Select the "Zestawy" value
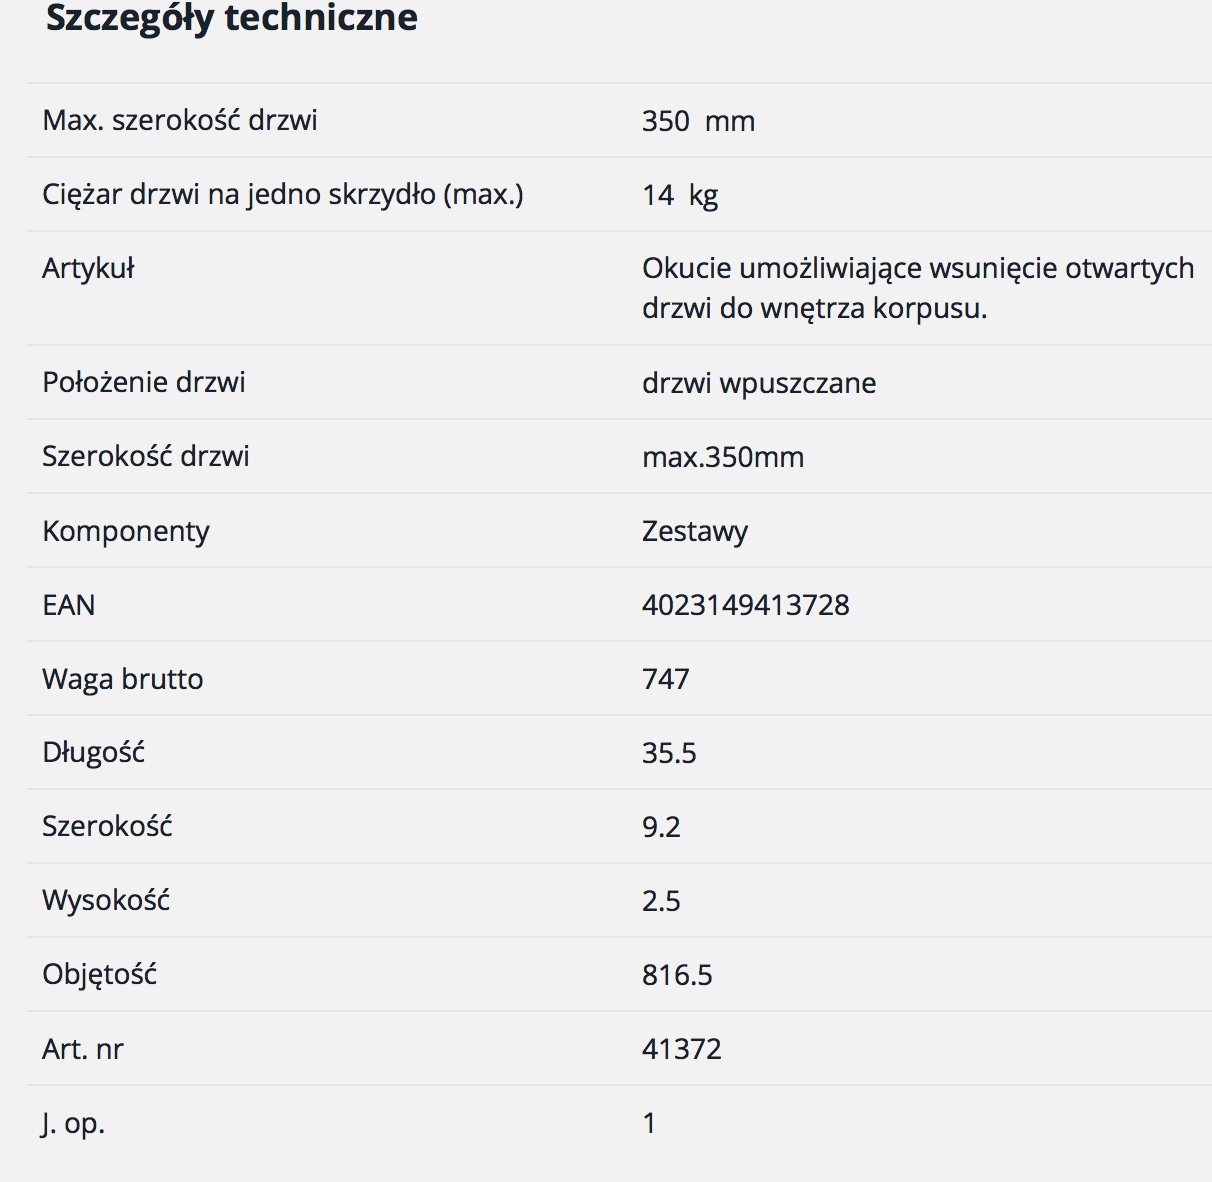The width and height of the screenshot is (1212, 1182). pos(695,531)
